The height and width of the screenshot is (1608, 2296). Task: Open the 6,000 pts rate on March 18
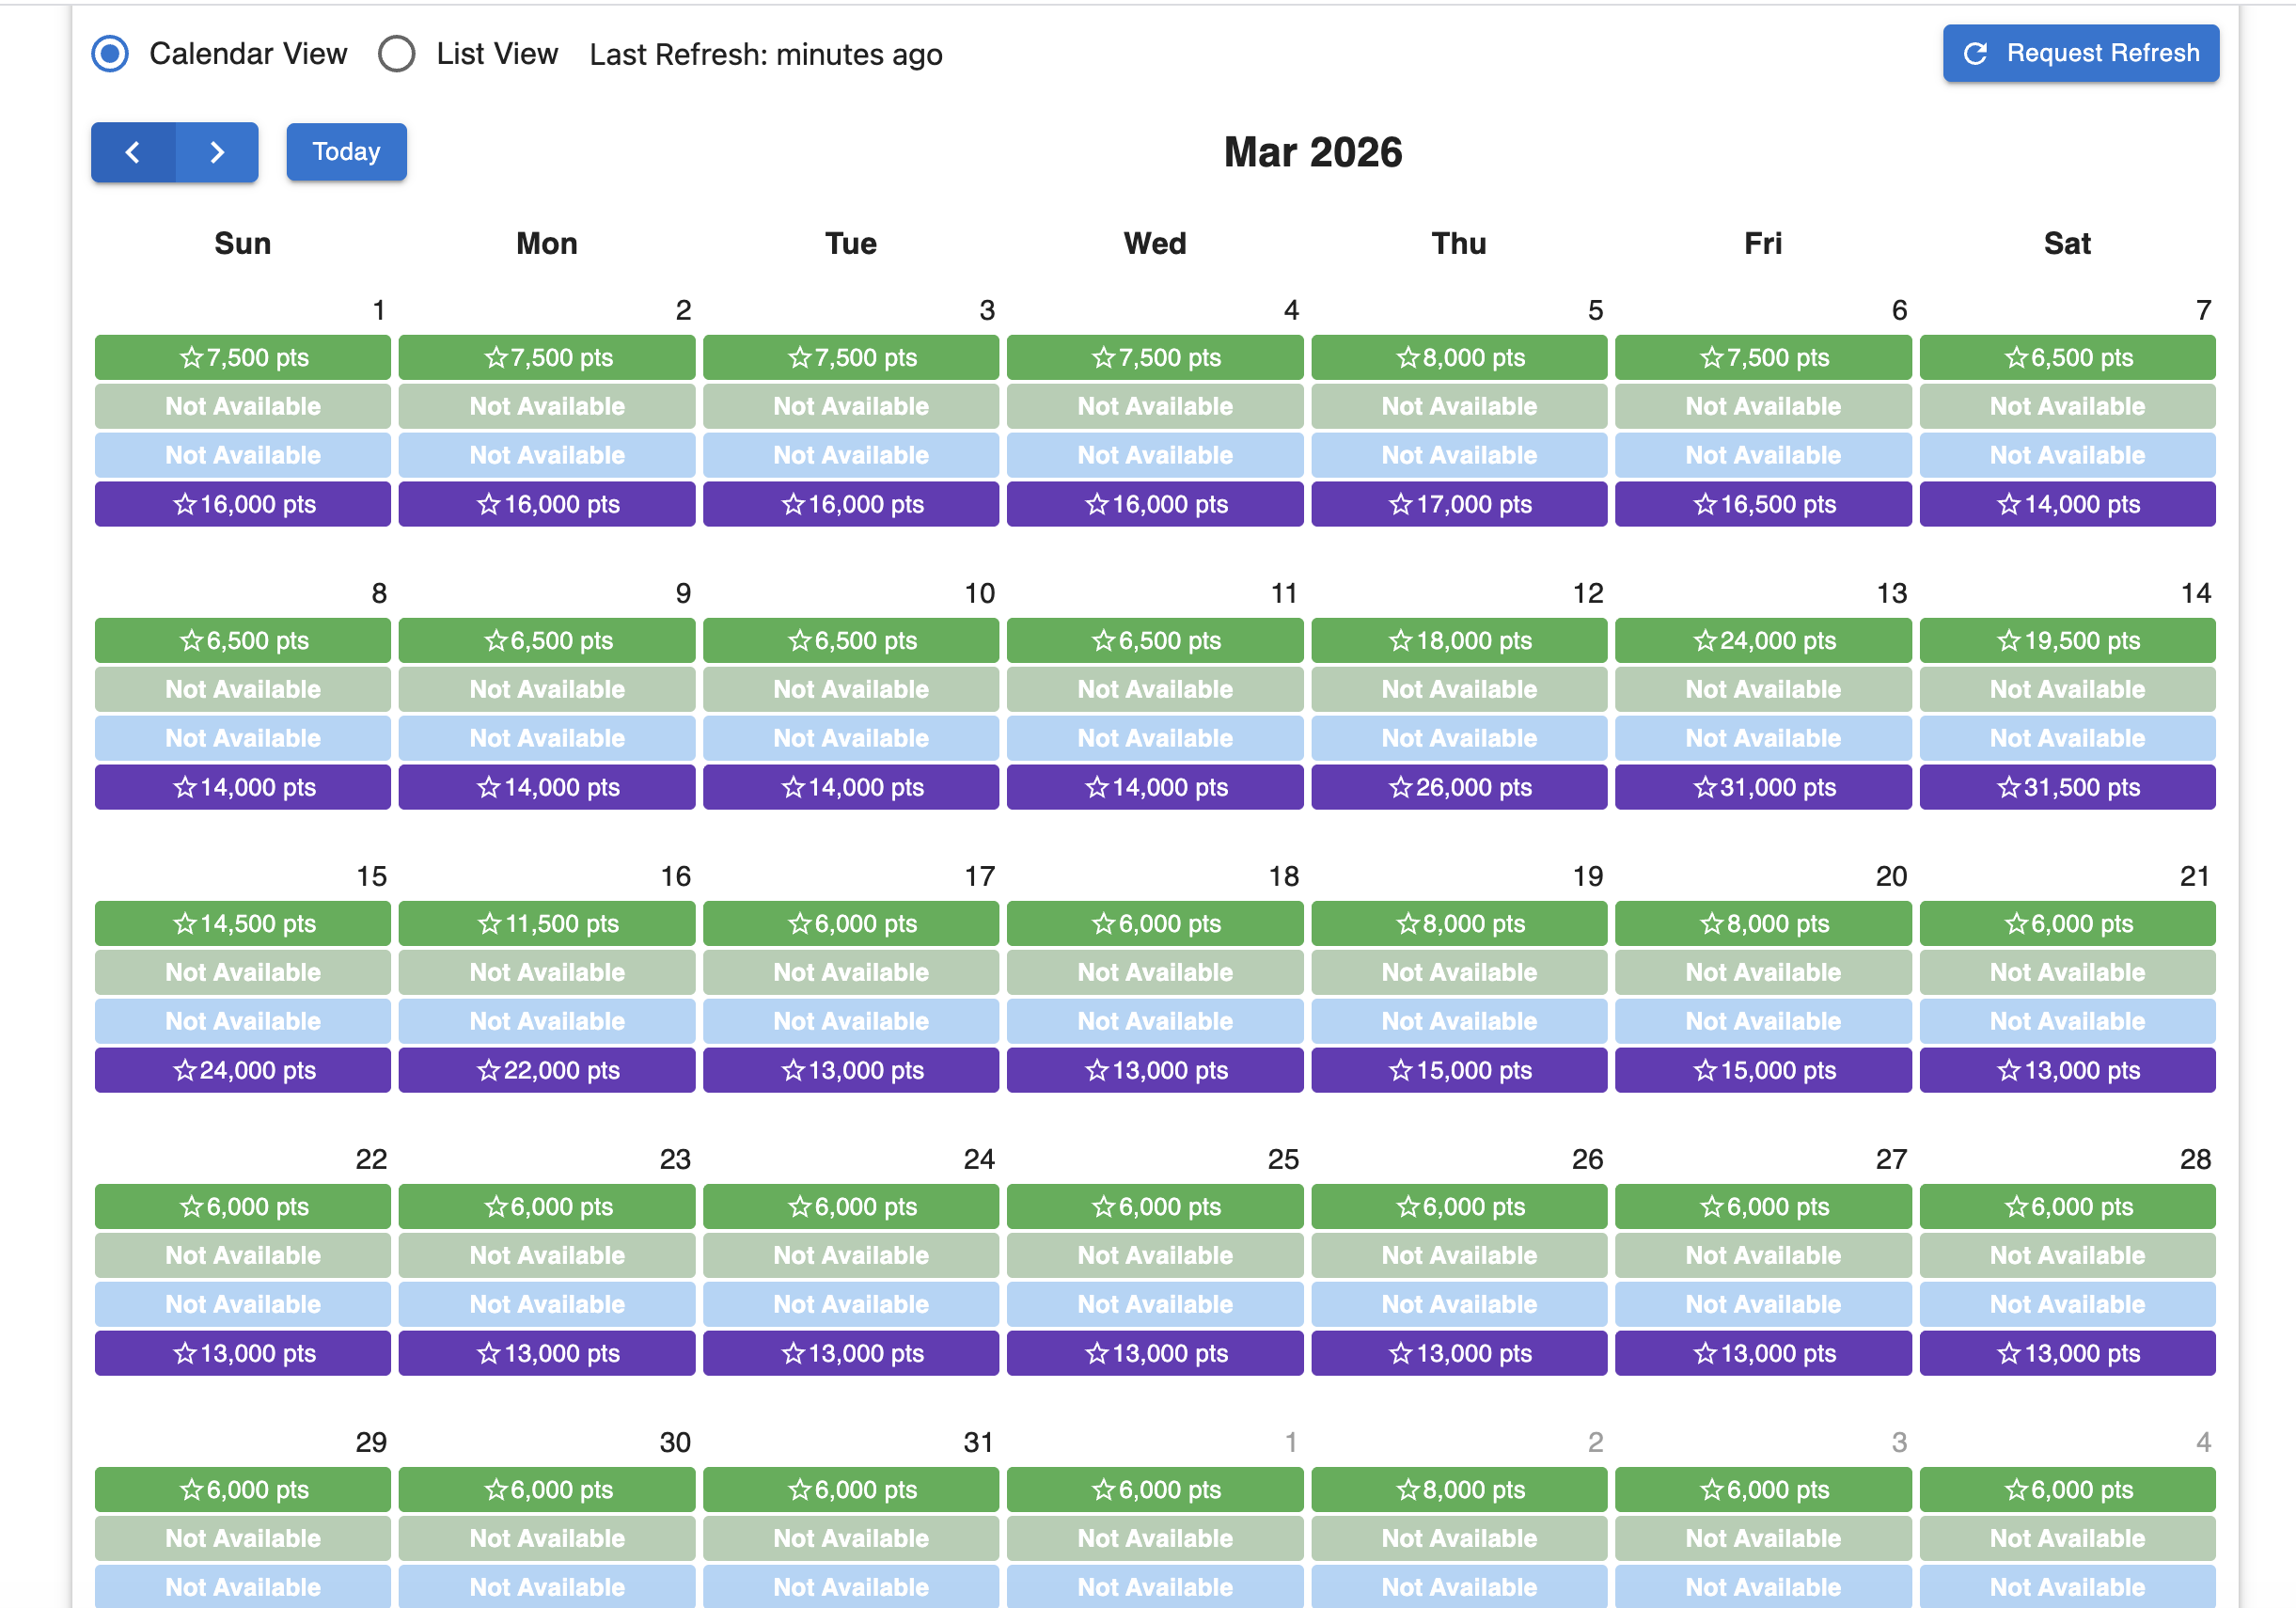[1155, 923]
